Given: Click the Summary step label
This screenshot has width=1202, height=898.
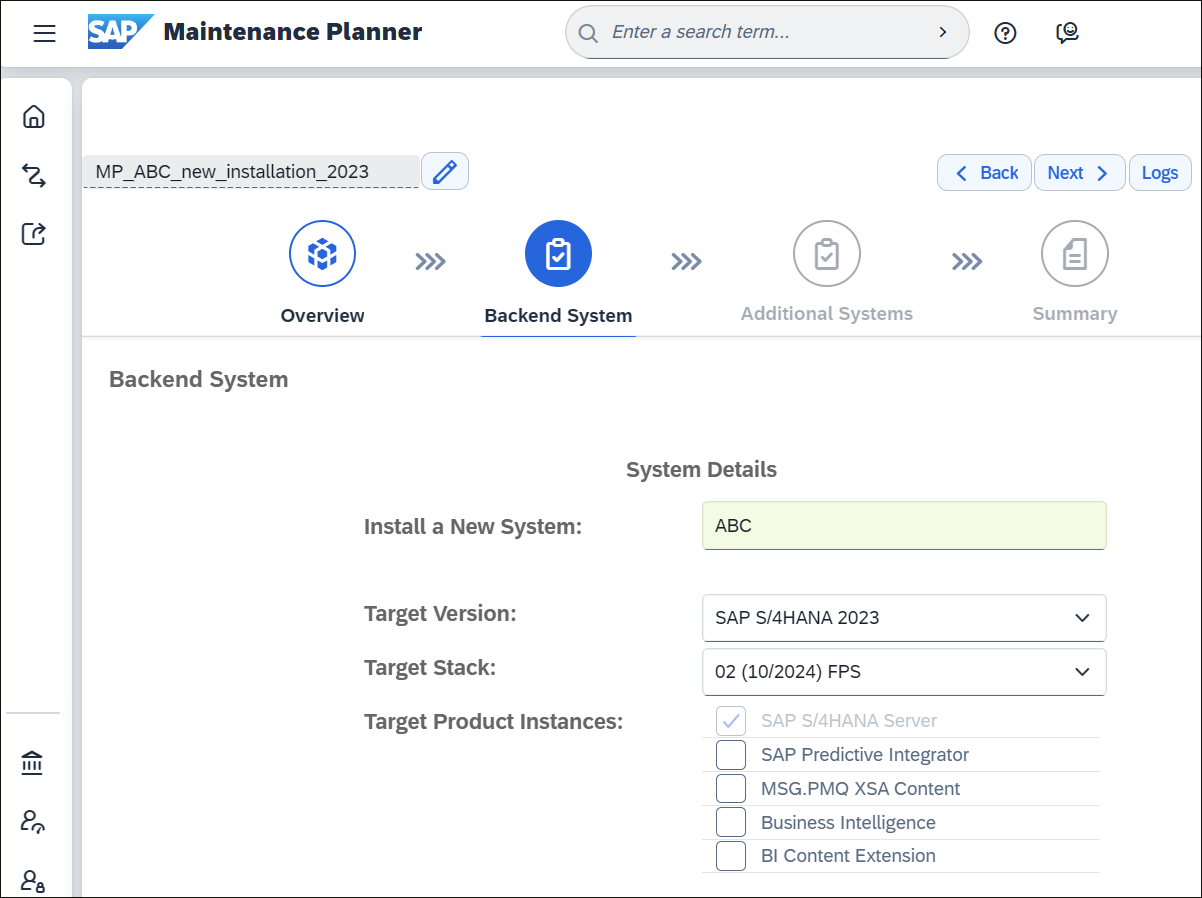Looking at the screenshot, I should click(1075, 314).
